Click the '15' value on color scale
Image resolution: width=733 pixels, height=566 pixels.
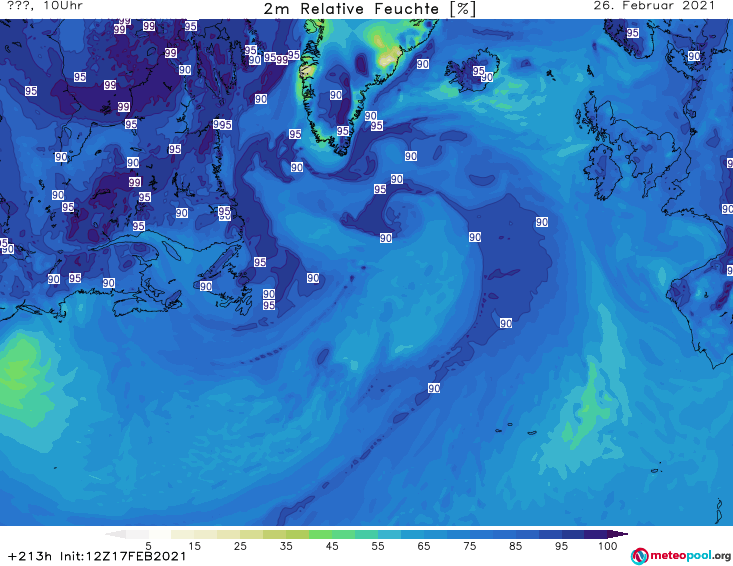click(194, 546)
